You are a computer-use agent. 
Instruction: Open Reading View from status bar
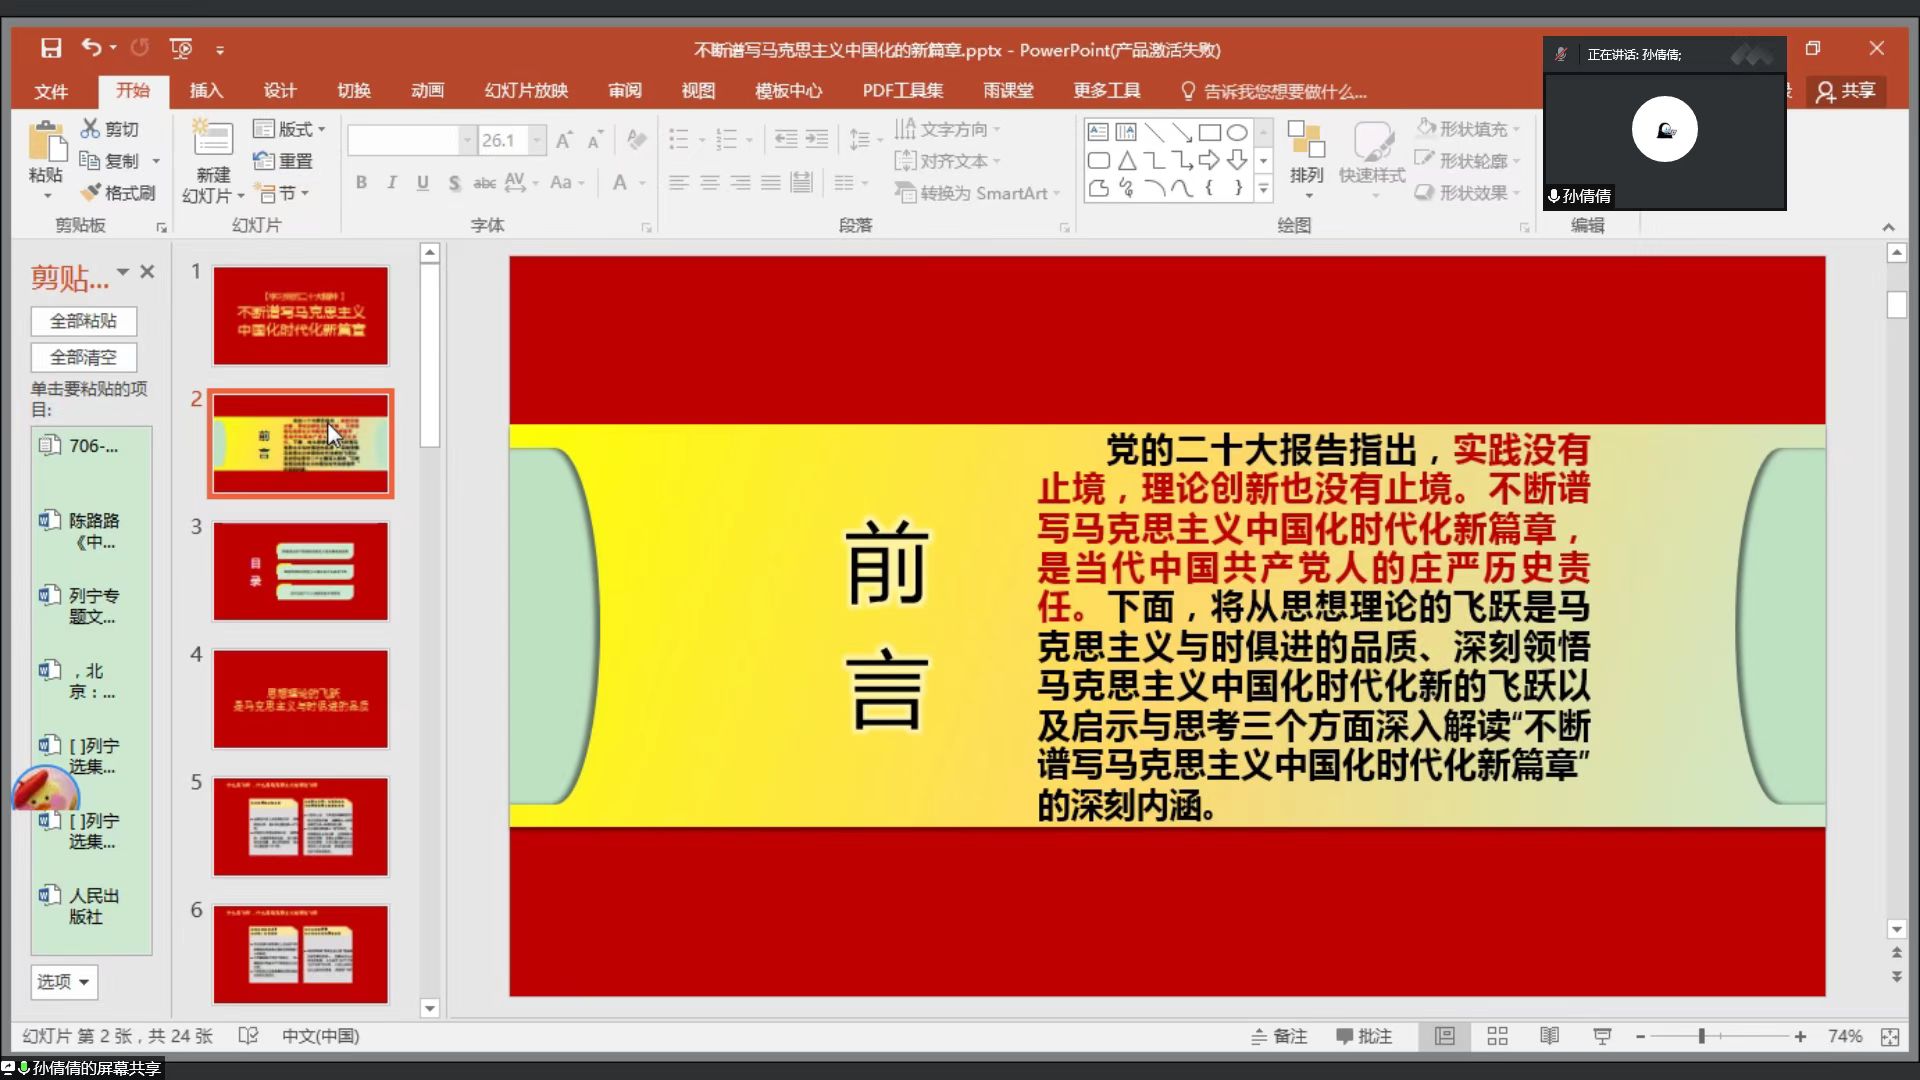click(1549, 1036)
